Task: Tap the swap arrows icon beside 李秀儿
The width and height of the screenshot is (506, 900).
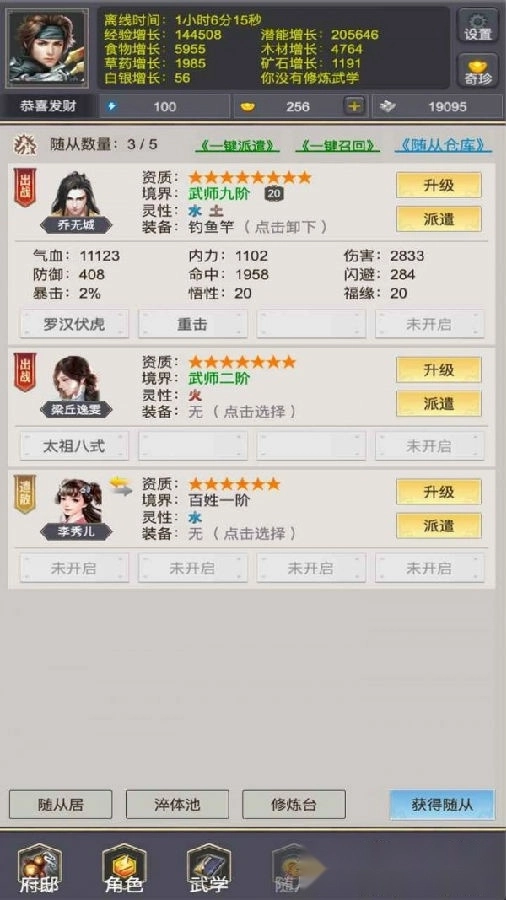Action: [x=121, y=486]
